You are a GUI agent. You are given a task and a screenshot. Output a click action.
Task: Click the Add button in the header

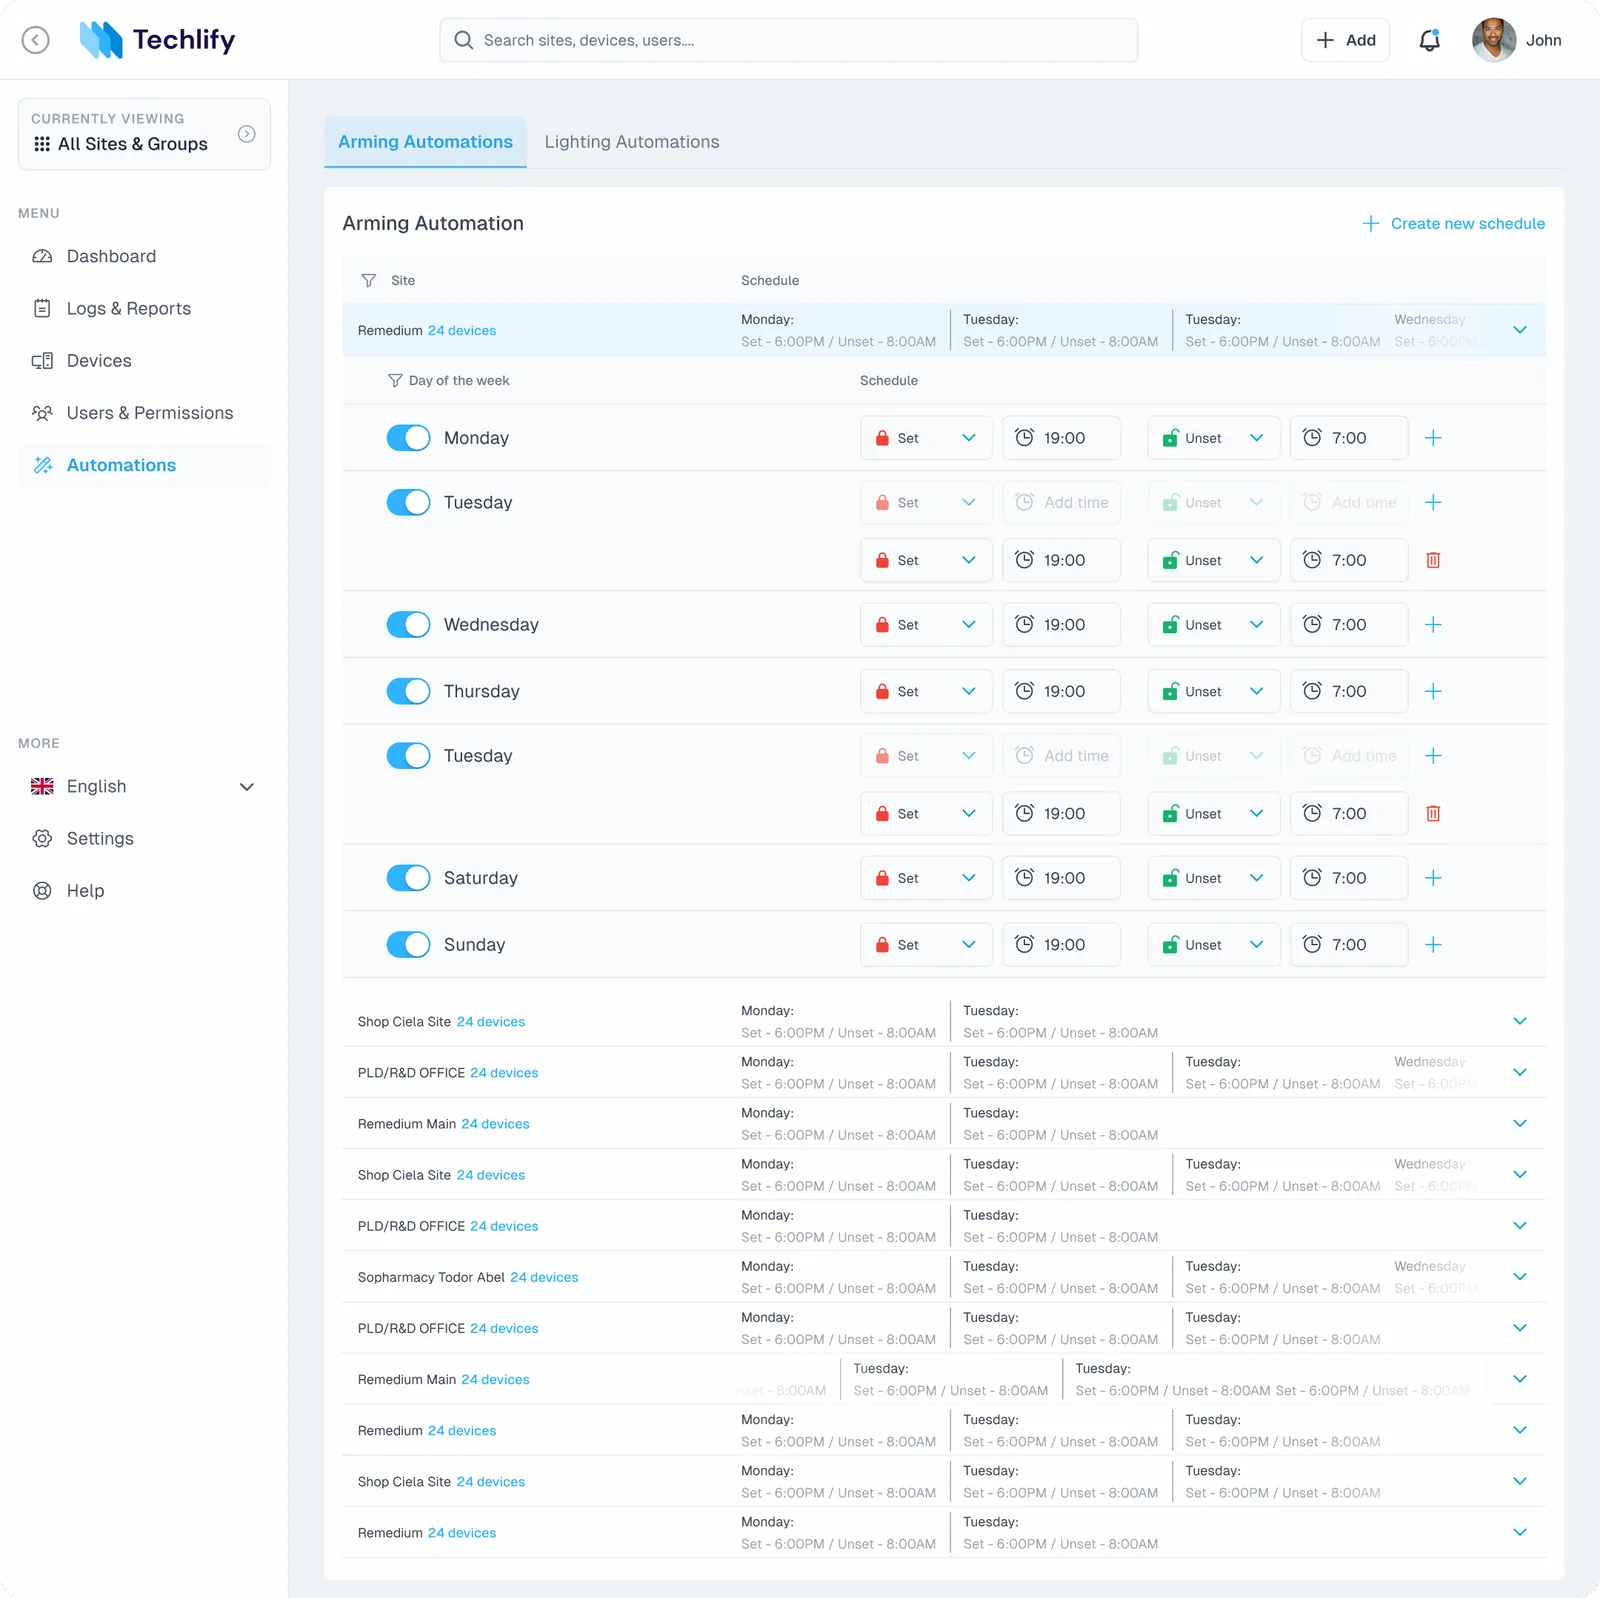[x=1345, y=40]
